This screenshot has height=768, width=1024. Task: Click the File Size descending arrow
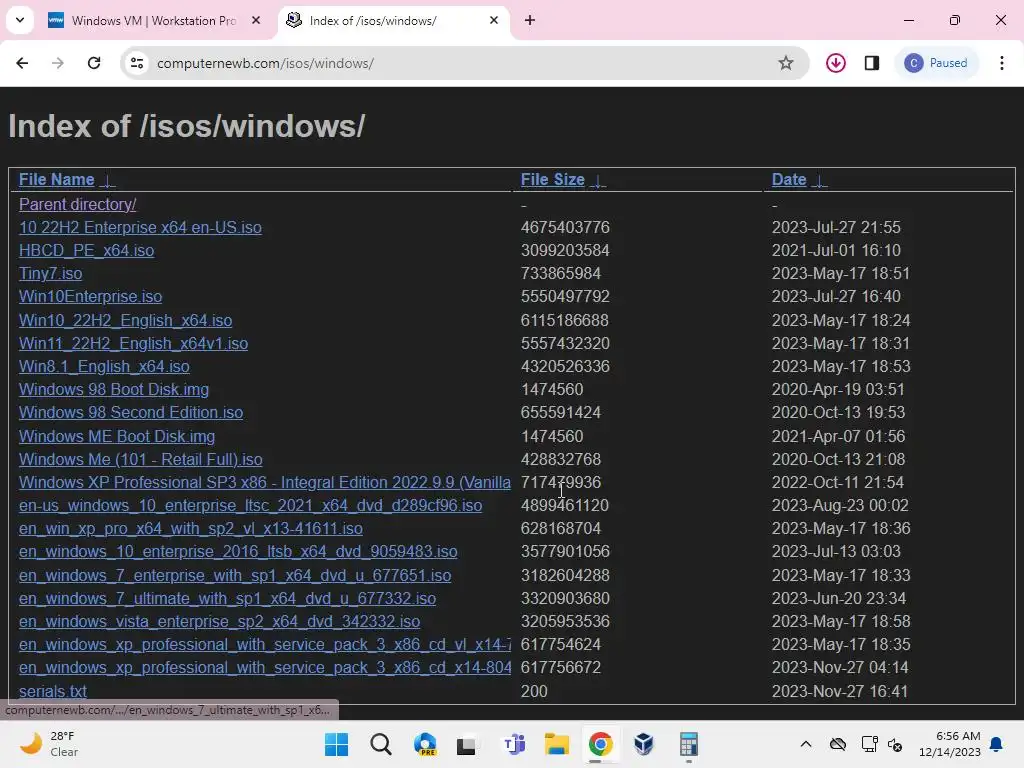(x=598, y=181)
